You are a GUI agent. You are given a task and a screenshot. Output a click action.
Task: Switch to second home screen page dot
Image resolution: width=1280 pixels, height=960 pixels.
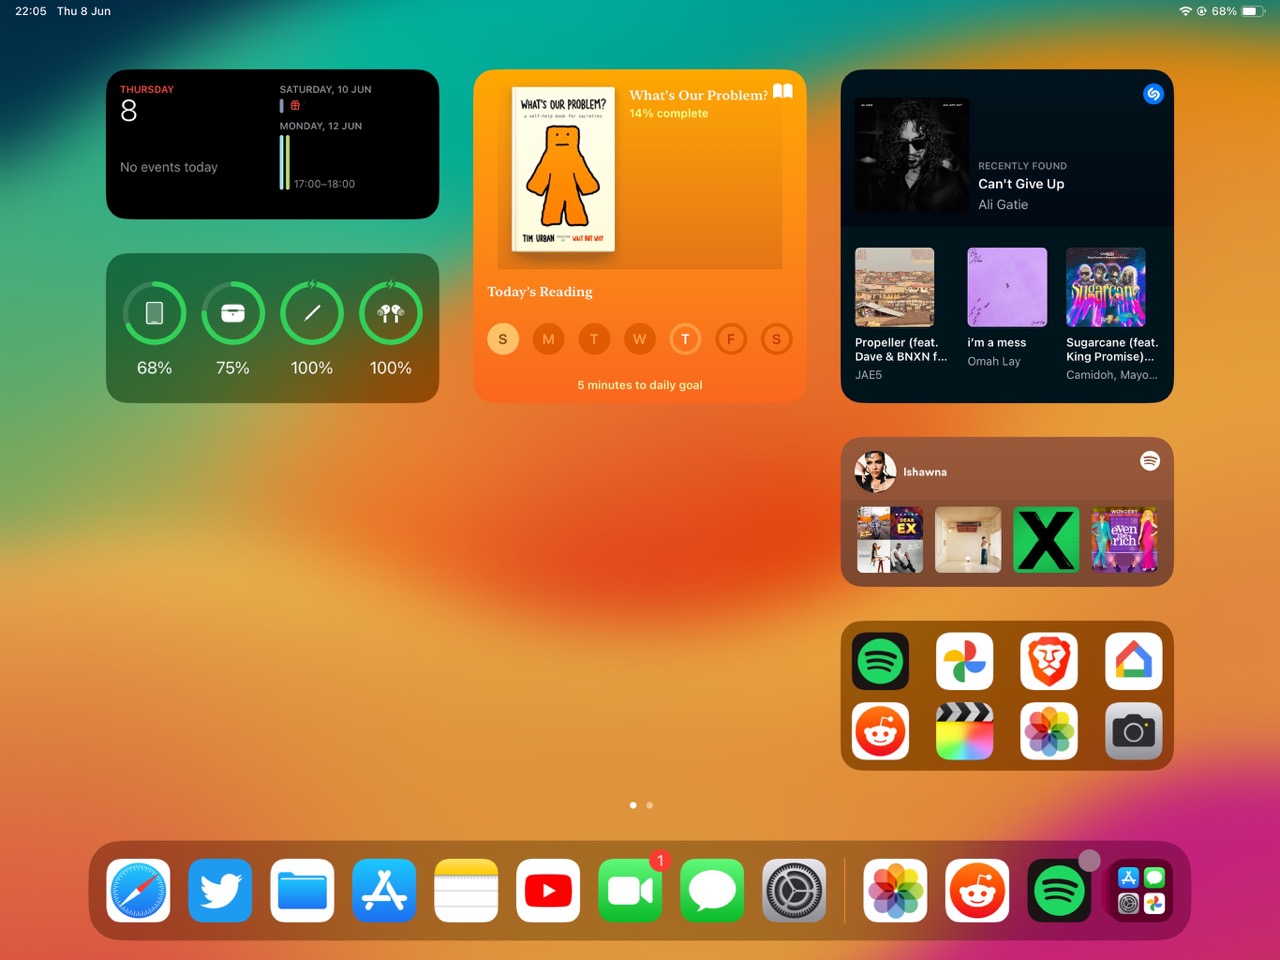(650, 805)
